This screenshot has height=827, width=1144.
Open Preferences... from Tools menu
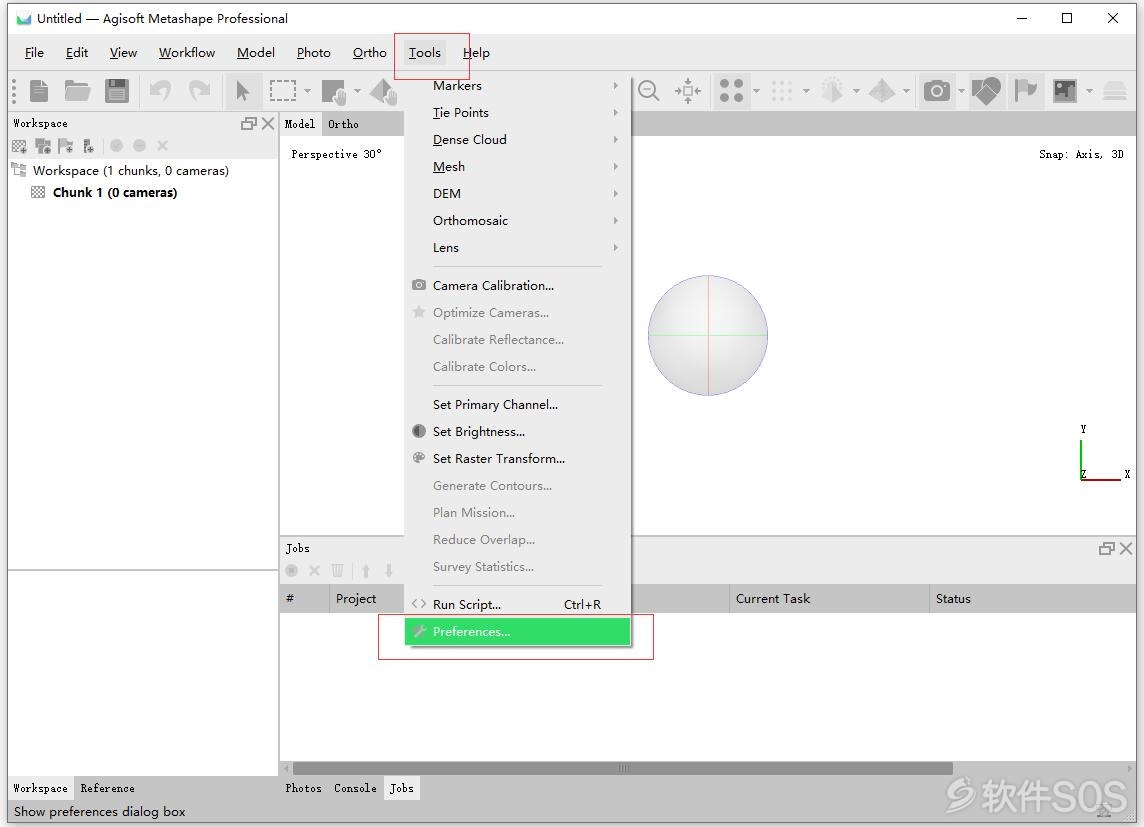point(517,632)
